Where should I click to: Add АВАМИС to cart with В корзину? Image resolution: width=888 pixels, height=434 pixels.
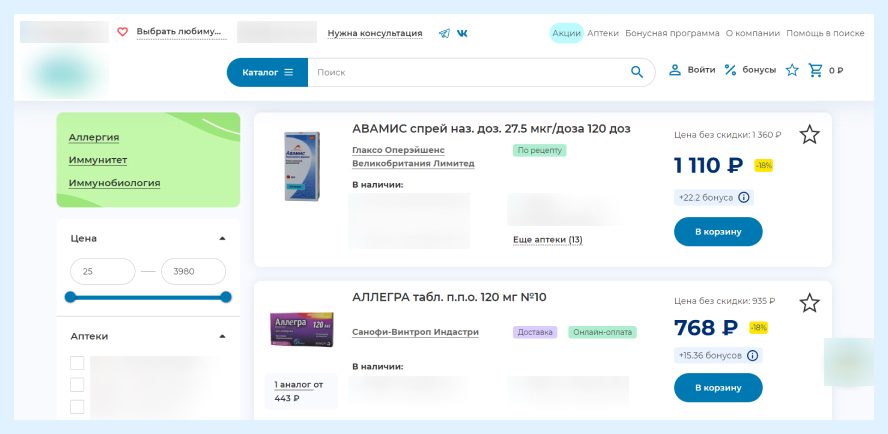(718, 231)
